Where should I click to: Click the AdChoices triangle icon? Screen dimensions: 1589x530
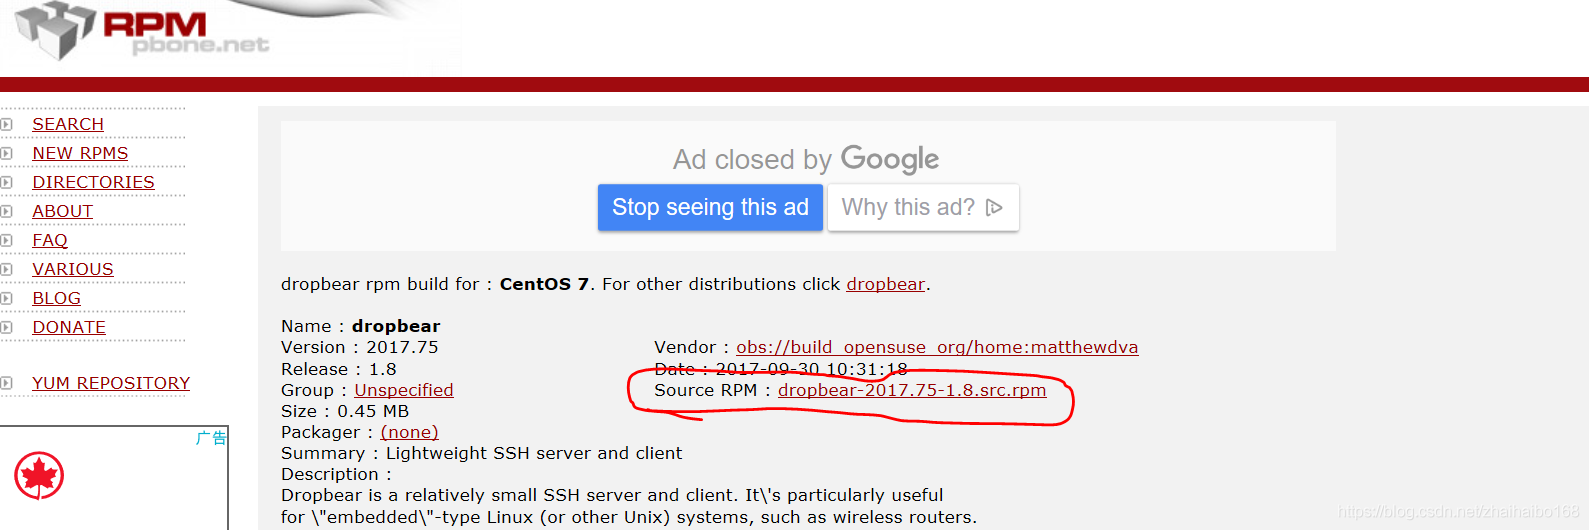[994, 207]
